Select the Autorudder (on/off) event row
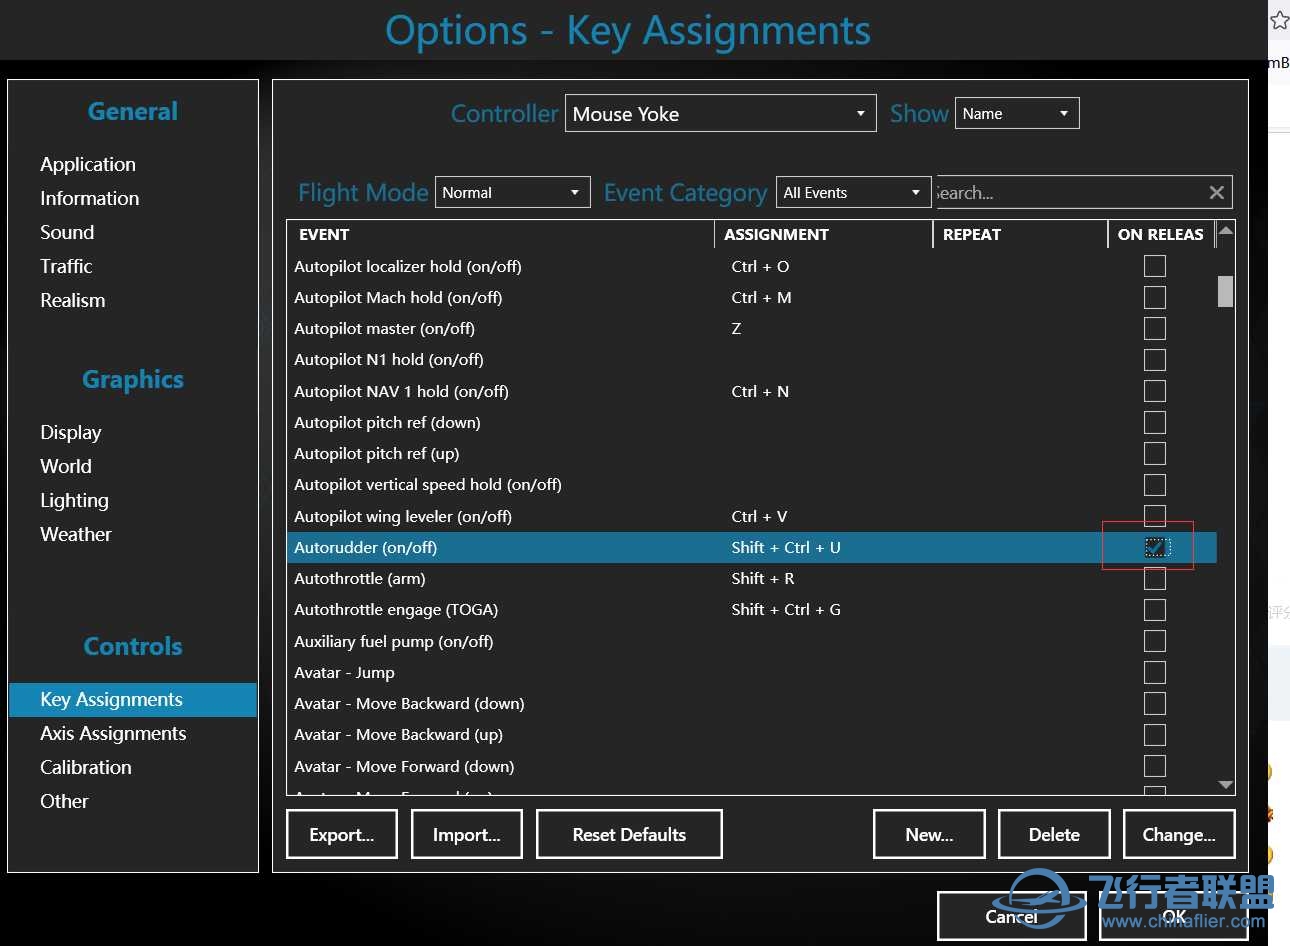 click(x=752, y=547)
